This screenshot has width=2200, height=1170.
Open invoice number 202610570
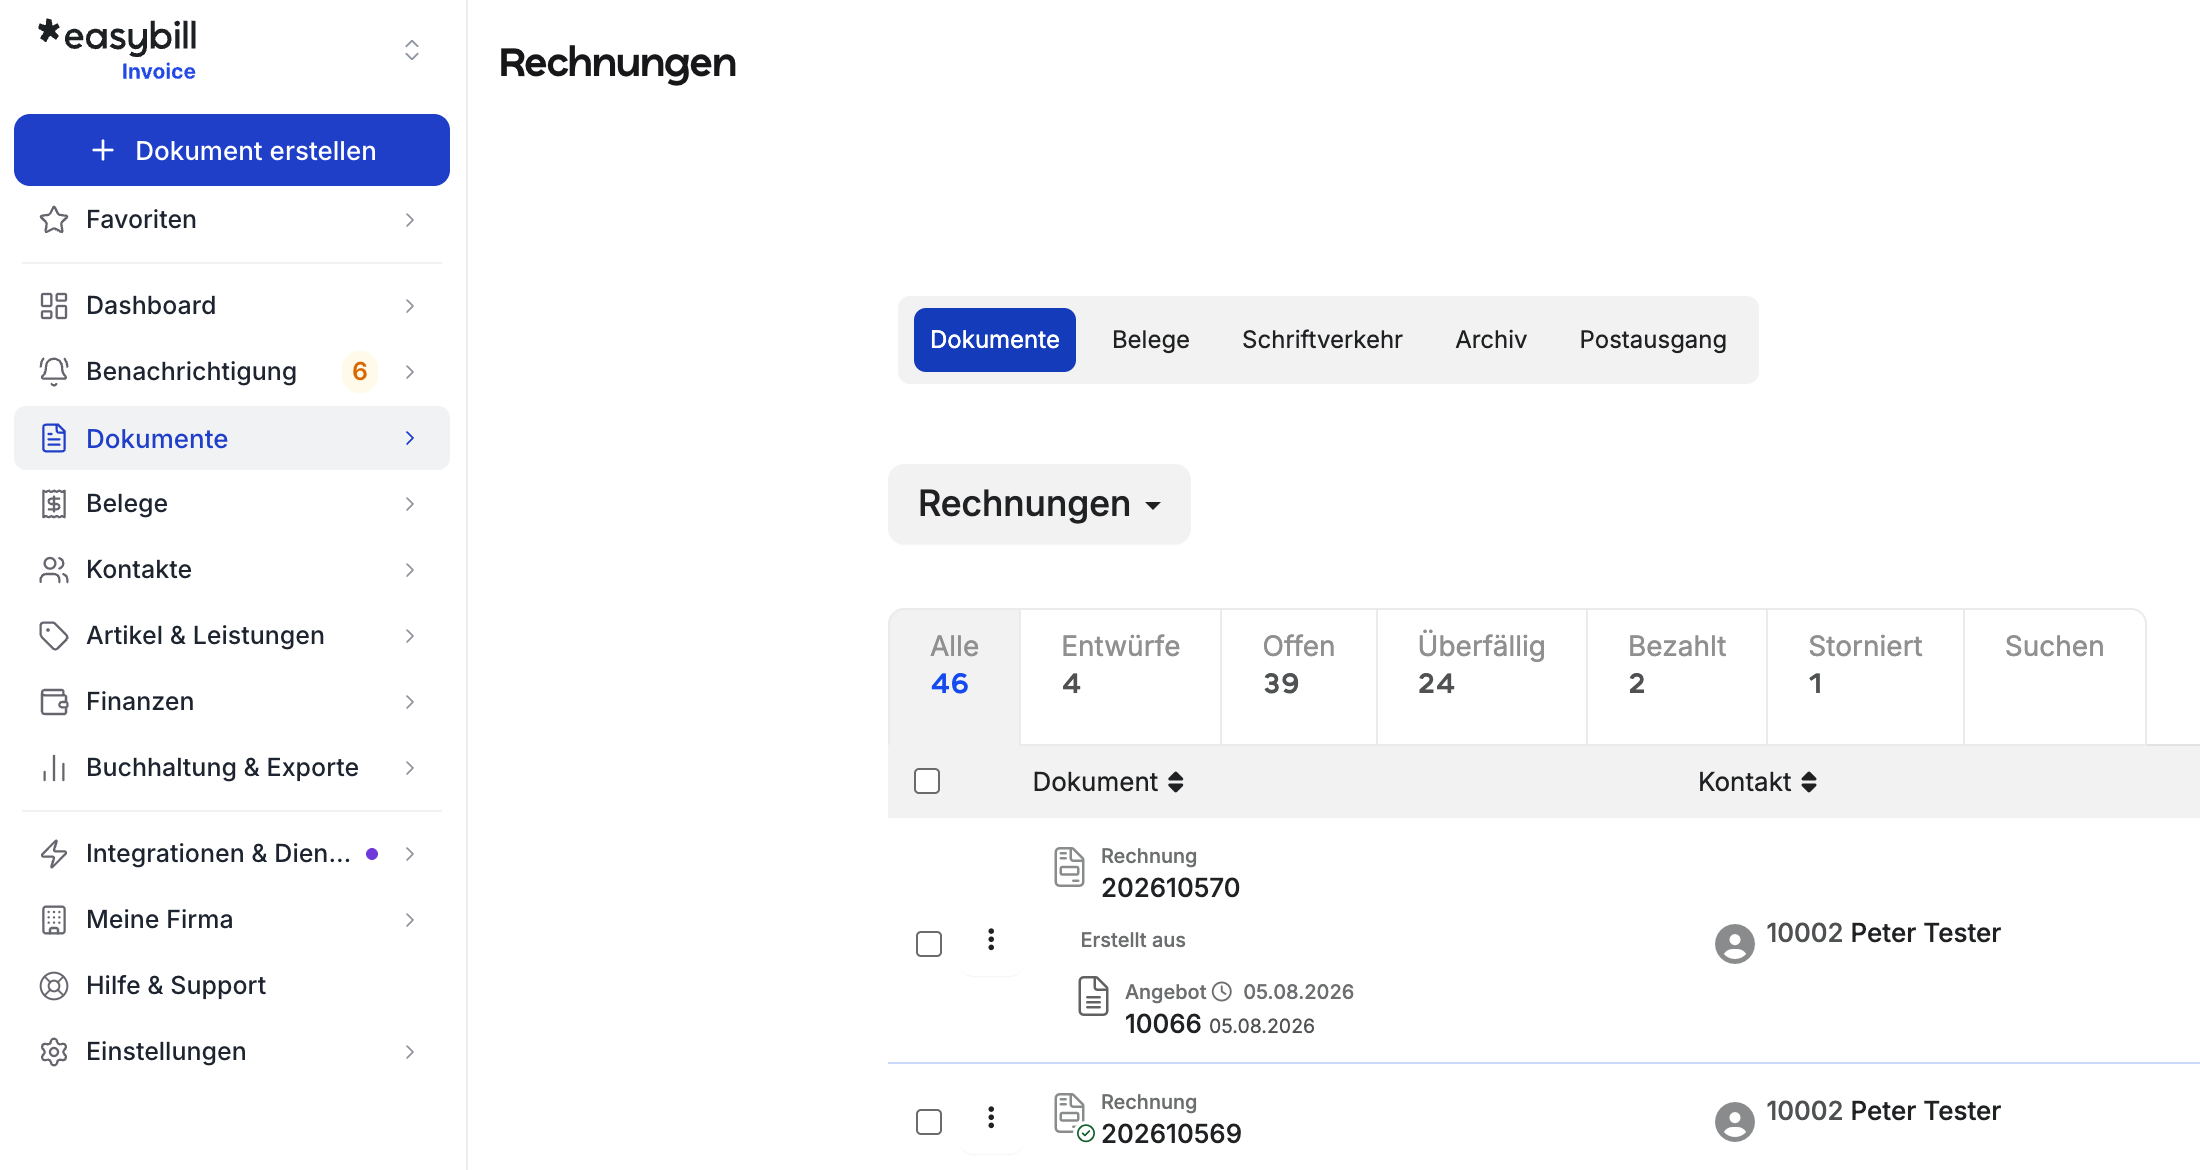(1170, 888)
